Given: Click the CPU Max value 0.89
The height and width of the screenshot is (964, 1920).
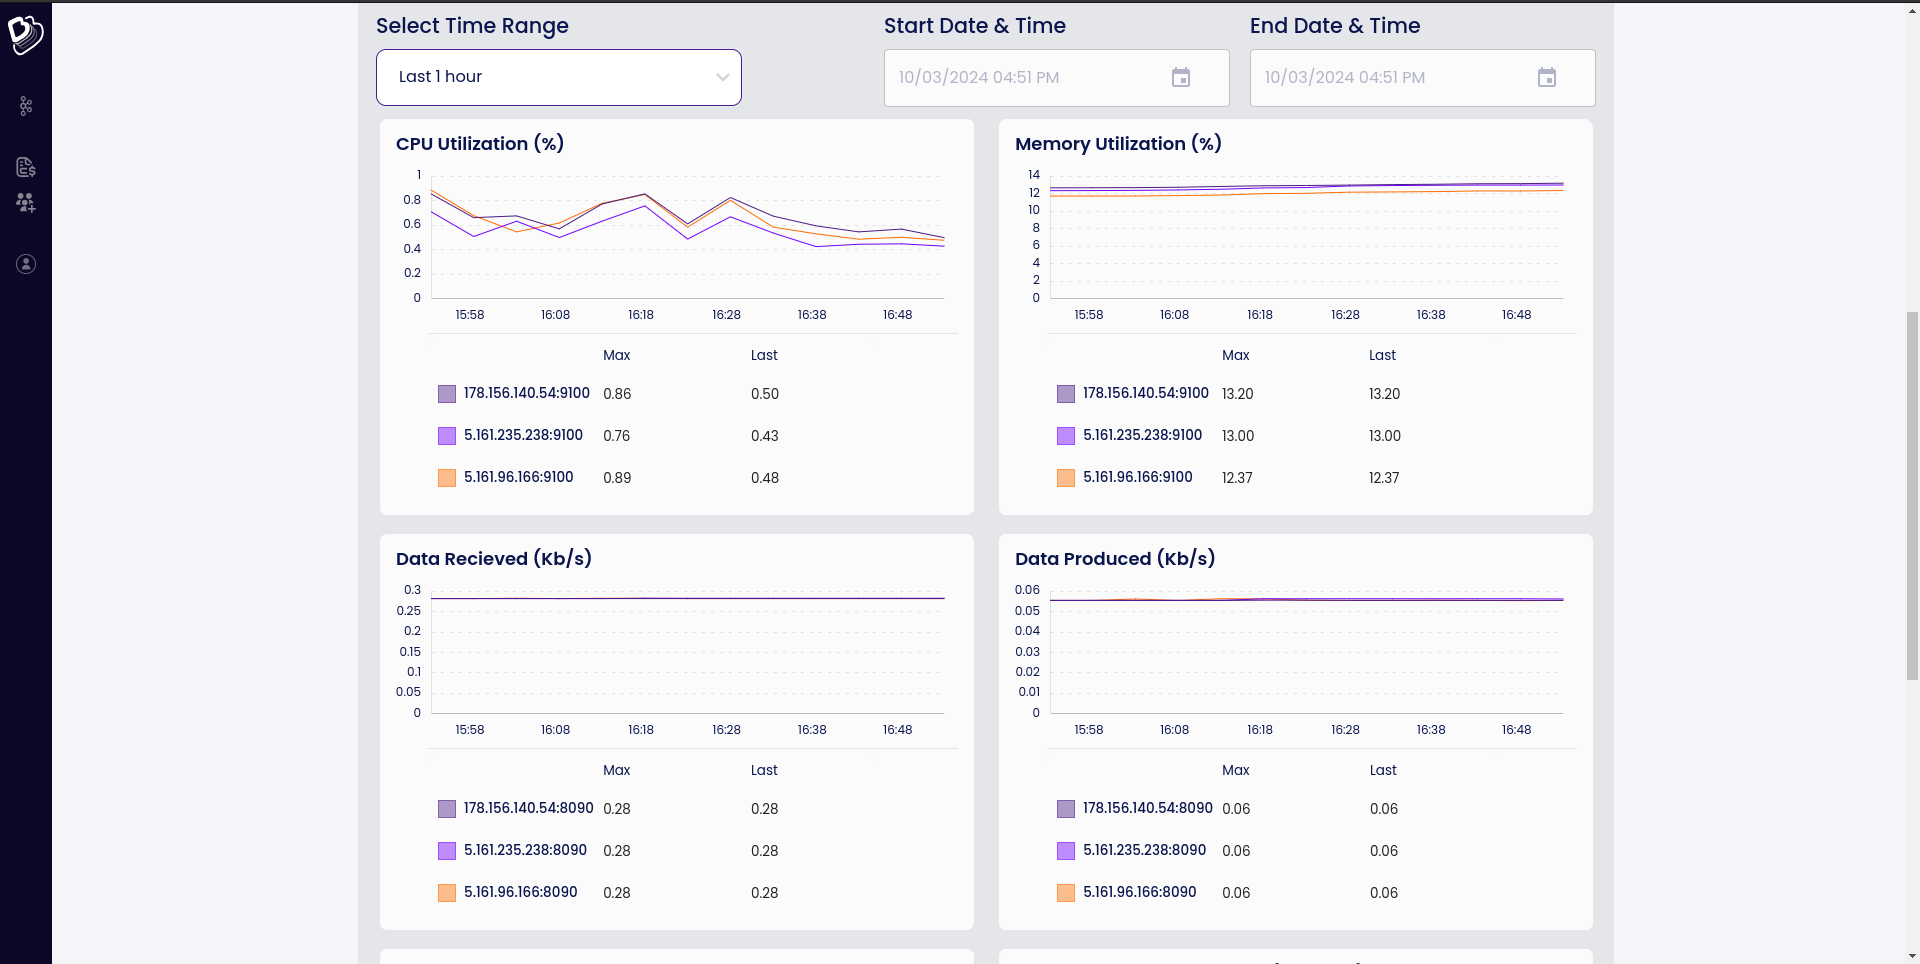Looking at the screenshot, I should pos(617,478).
